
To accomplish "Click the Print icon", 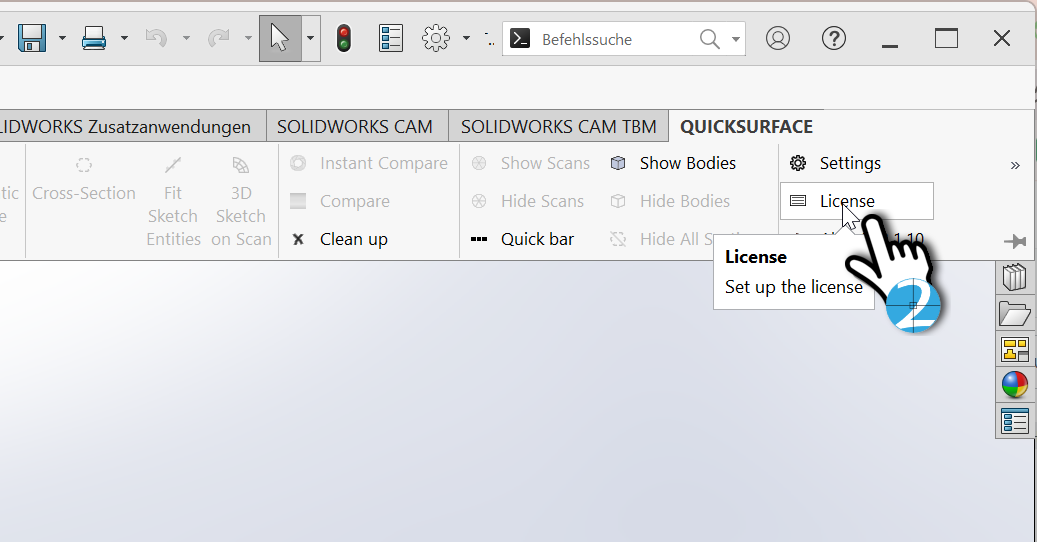I will tap(94, 38).
